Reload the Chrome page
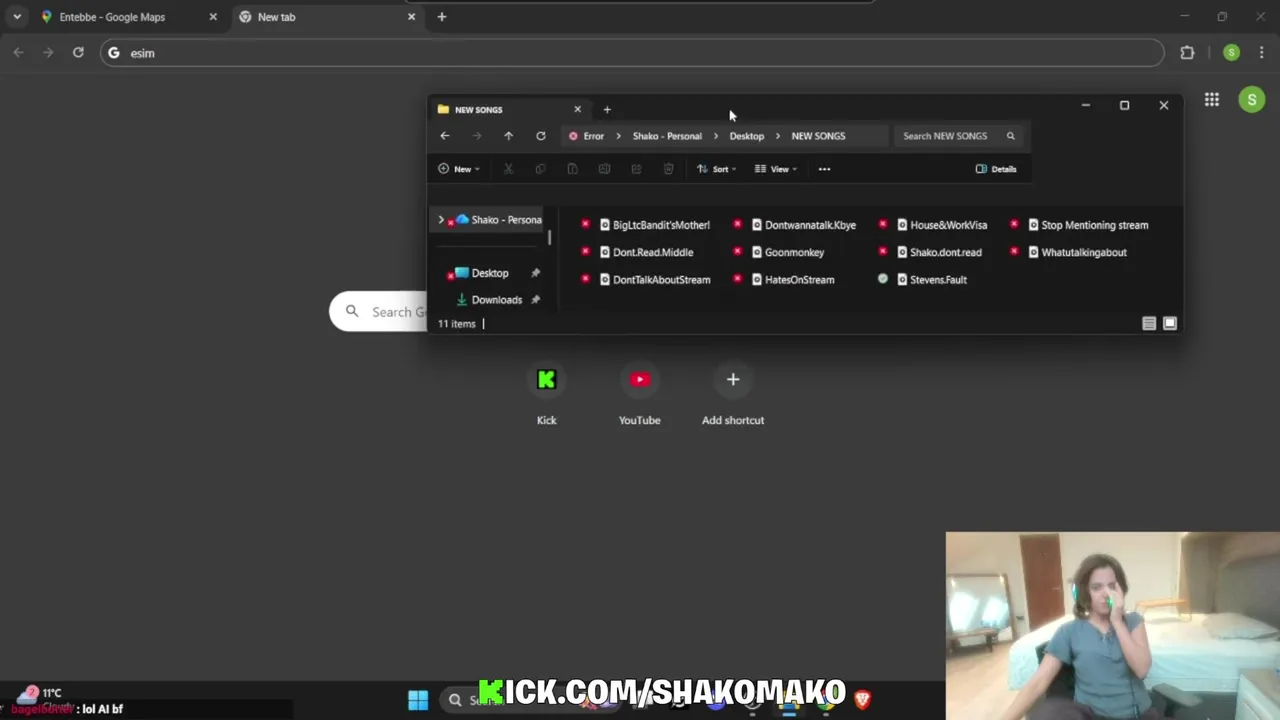Viewport: 1280px width, 720px height. (x=78, y=52)
